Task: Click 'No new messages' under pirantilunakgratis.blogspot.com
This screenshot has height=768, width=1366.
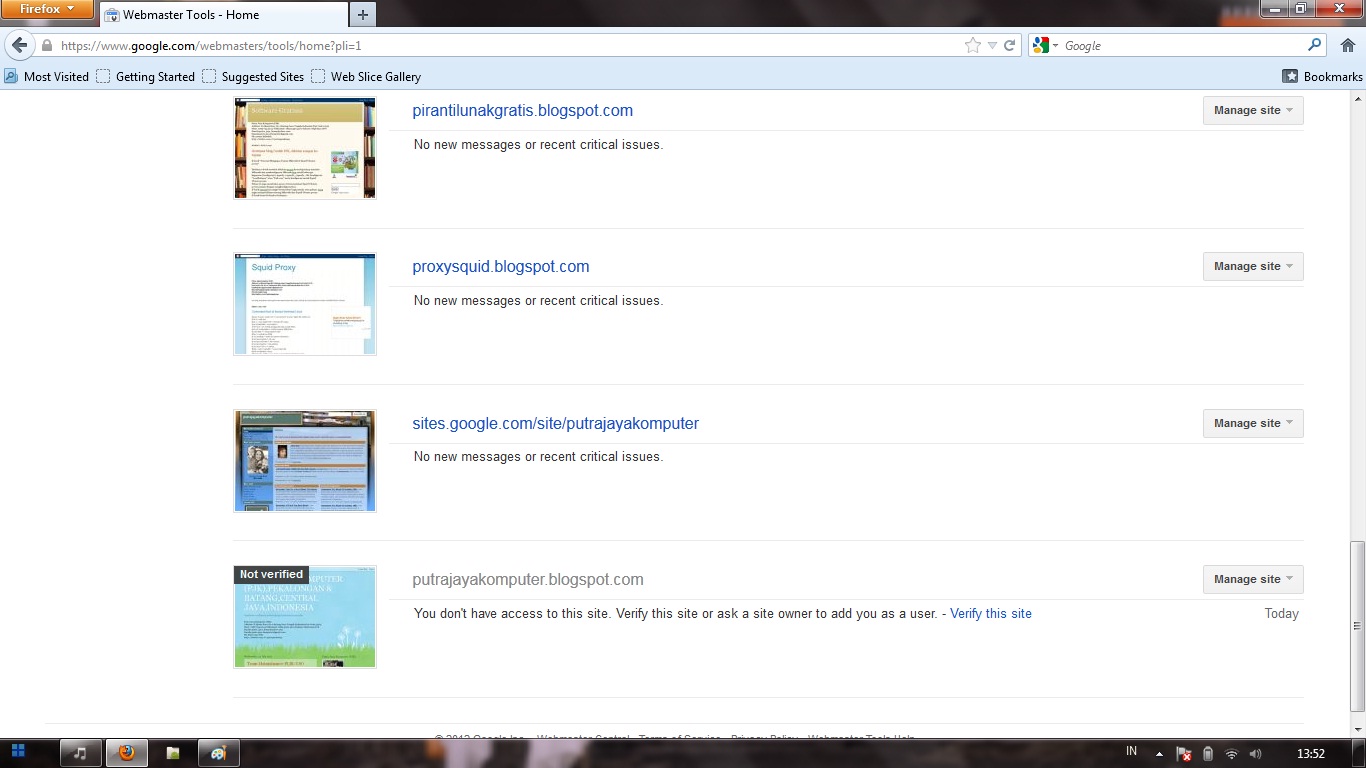Action: (538, 145)
